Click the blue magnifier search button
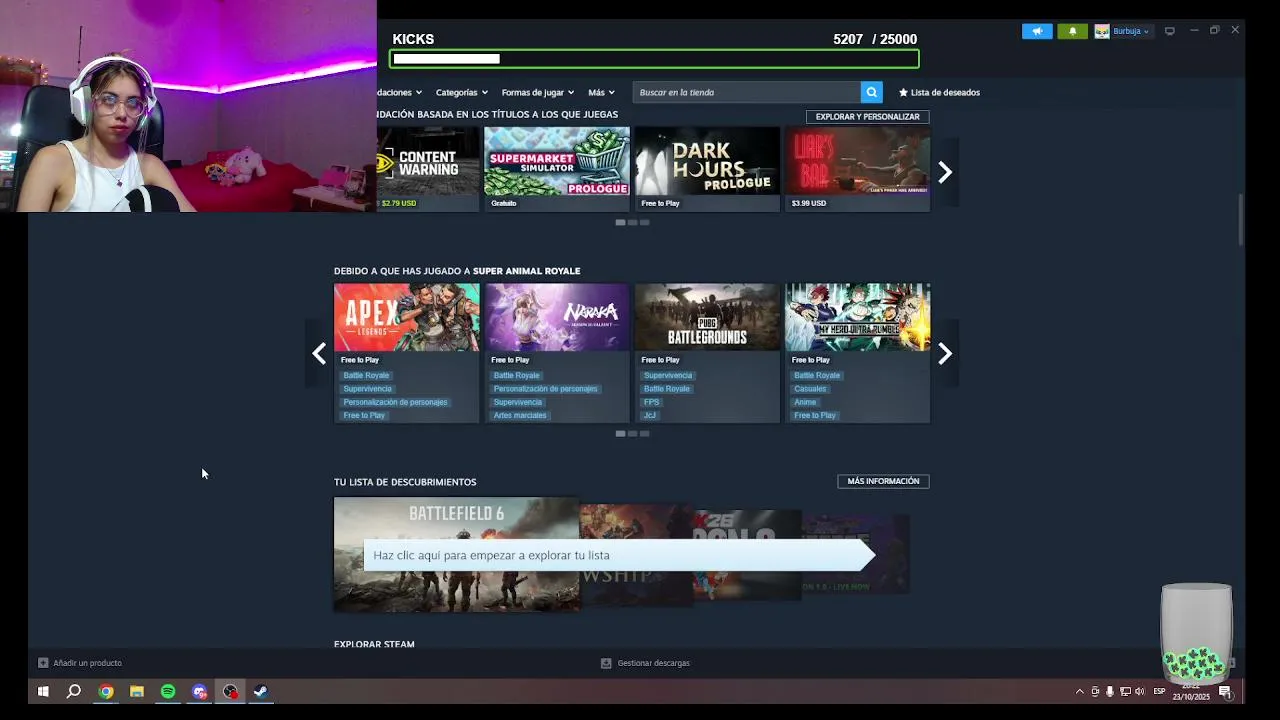The image size is (1280, 720). click(x=872, y=92)
